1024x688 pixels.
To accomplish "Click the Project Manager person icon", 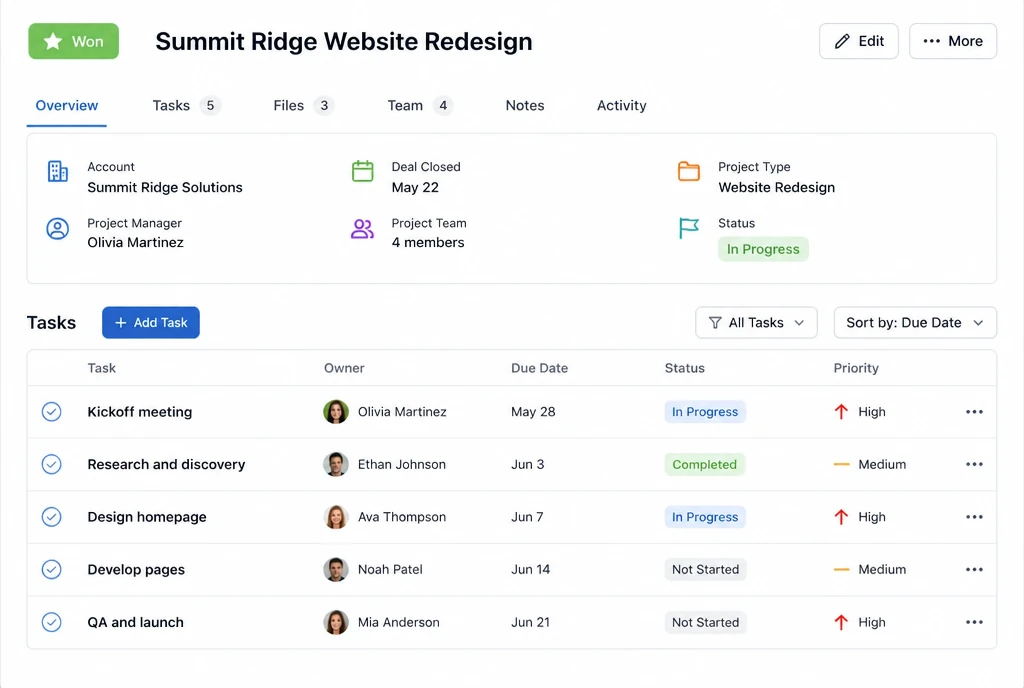I will [57, 228].
